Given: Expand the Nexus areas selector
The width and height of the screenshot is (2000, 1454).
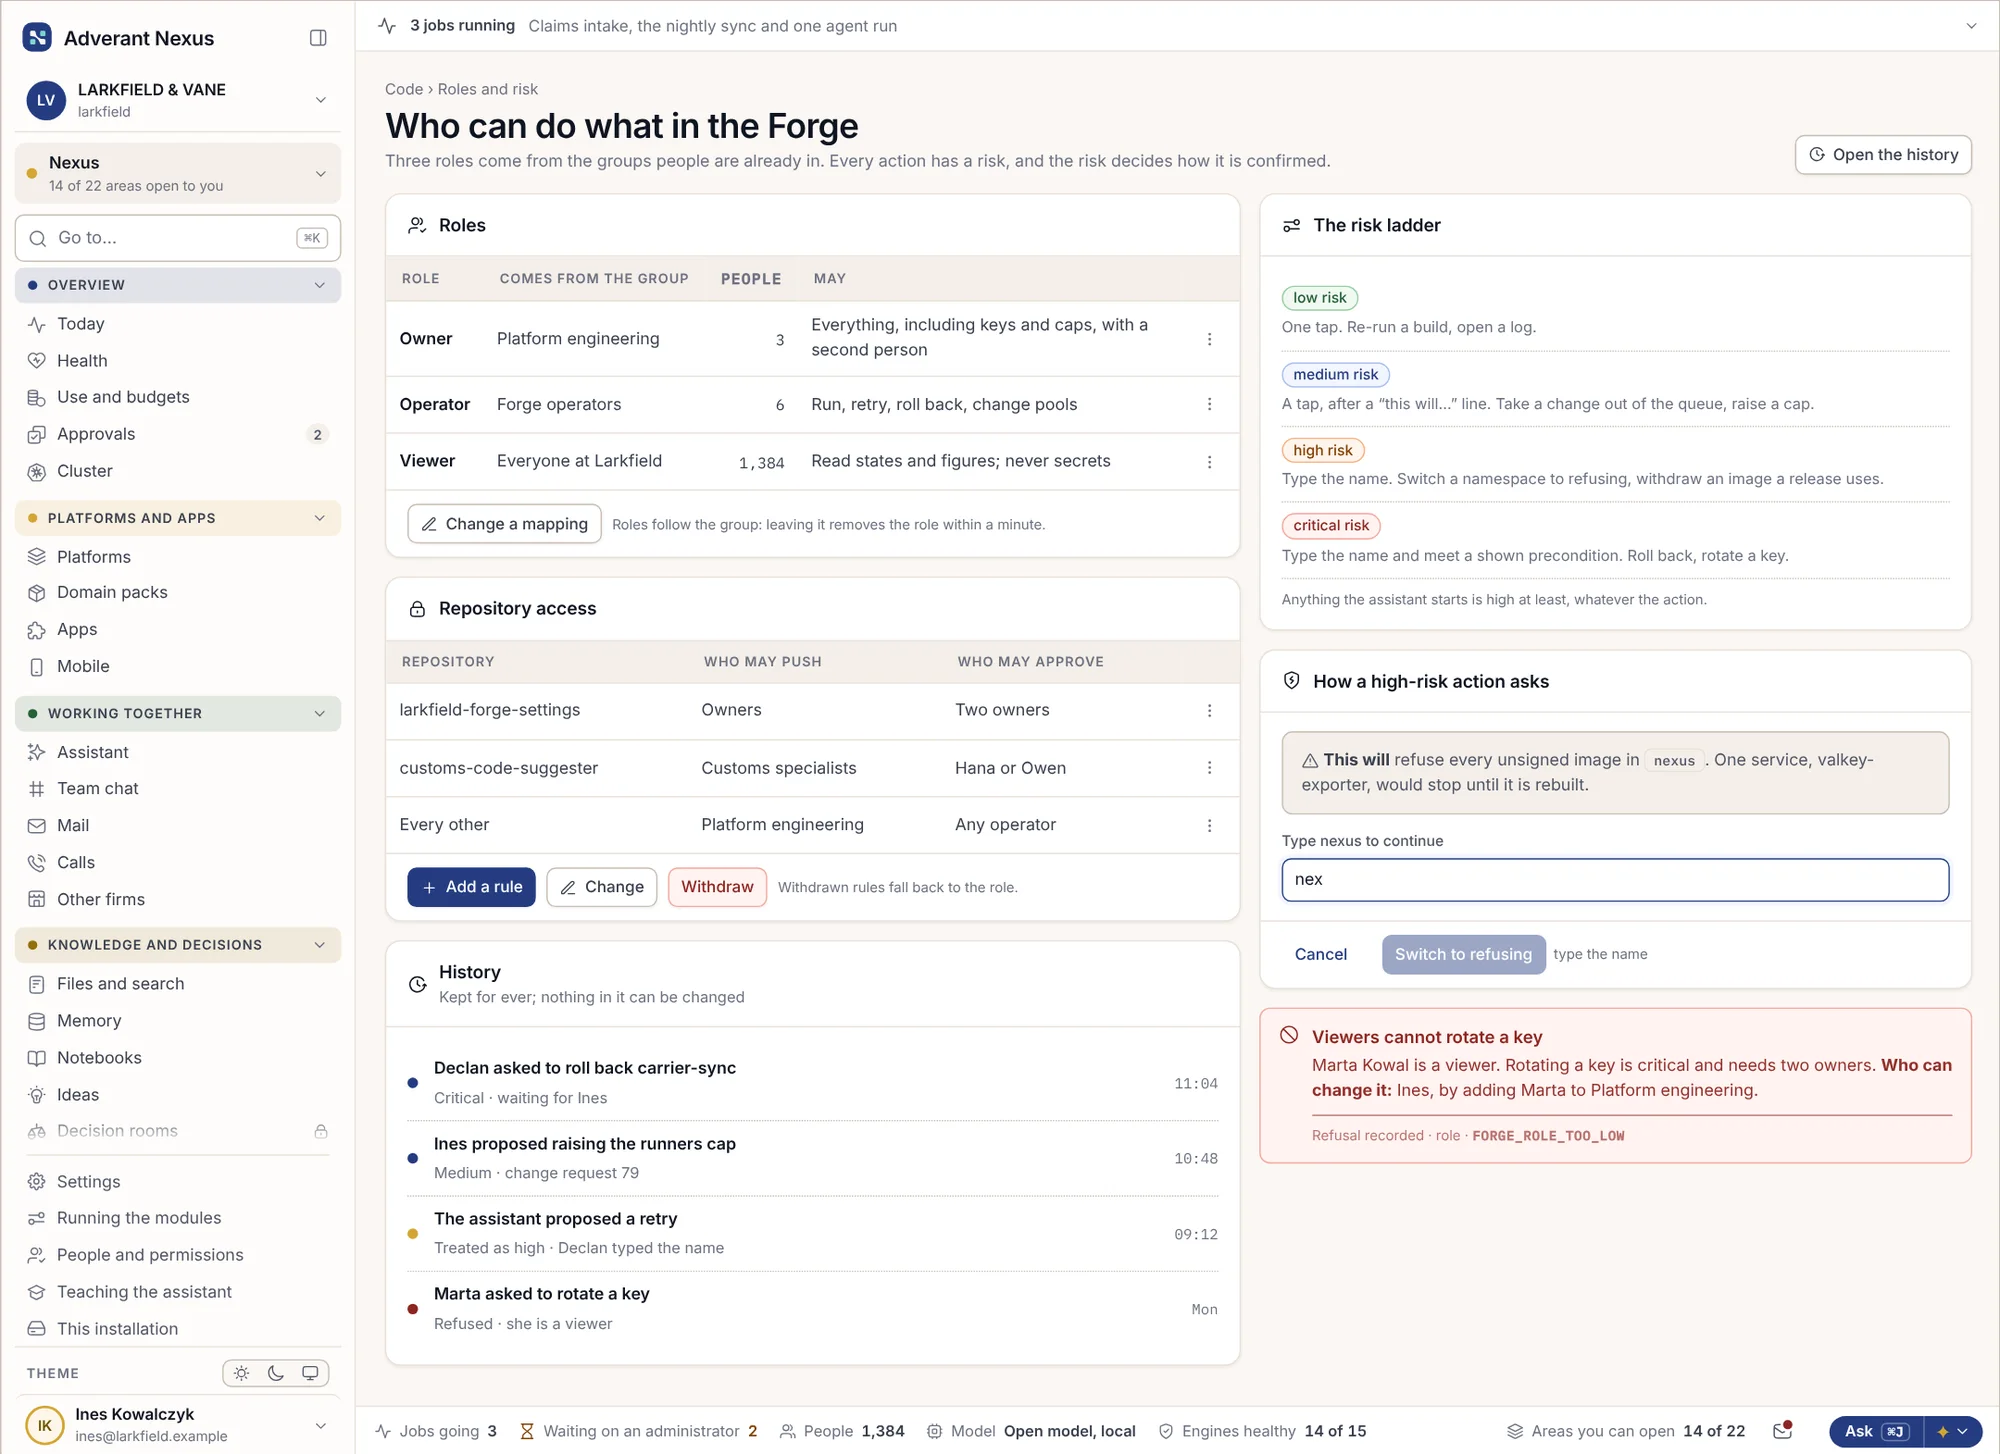Looking at the screenshot, I should coord(178,173).
